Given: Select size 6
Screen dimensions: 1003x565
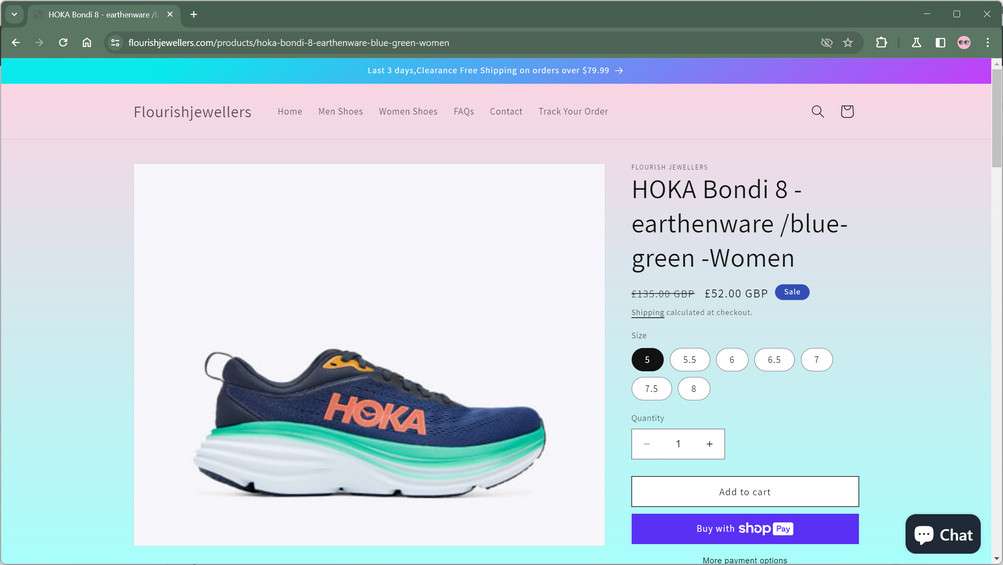Looking at the screenshot, I should [732, 360].
